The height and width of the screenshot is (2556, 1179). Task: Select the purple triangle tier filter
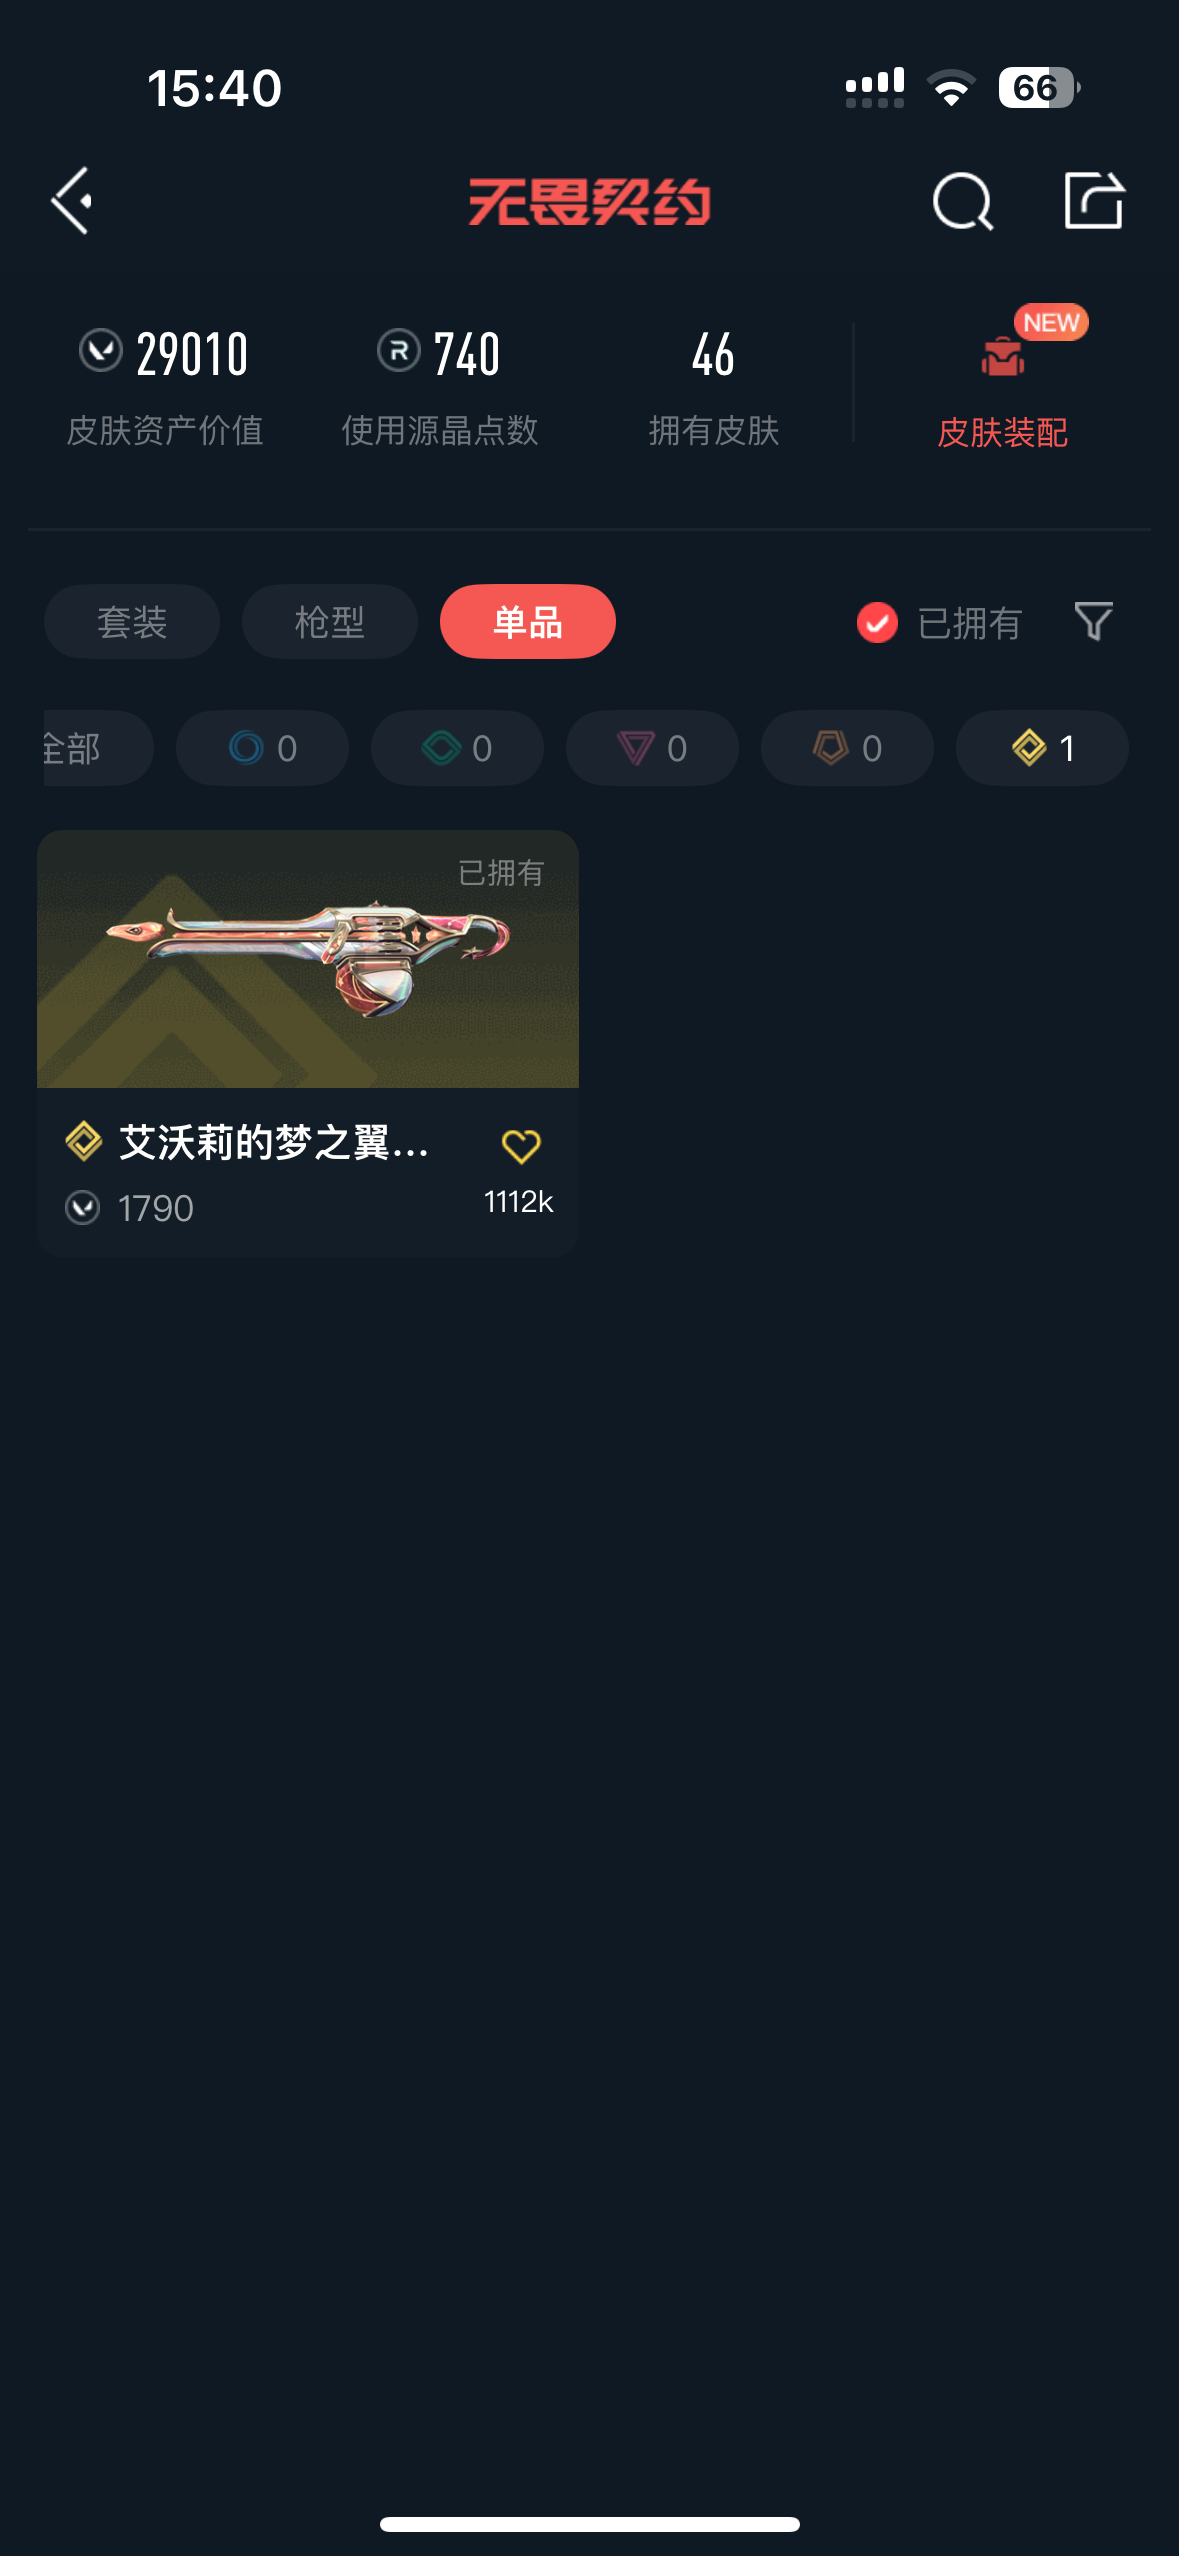(652, 748)
